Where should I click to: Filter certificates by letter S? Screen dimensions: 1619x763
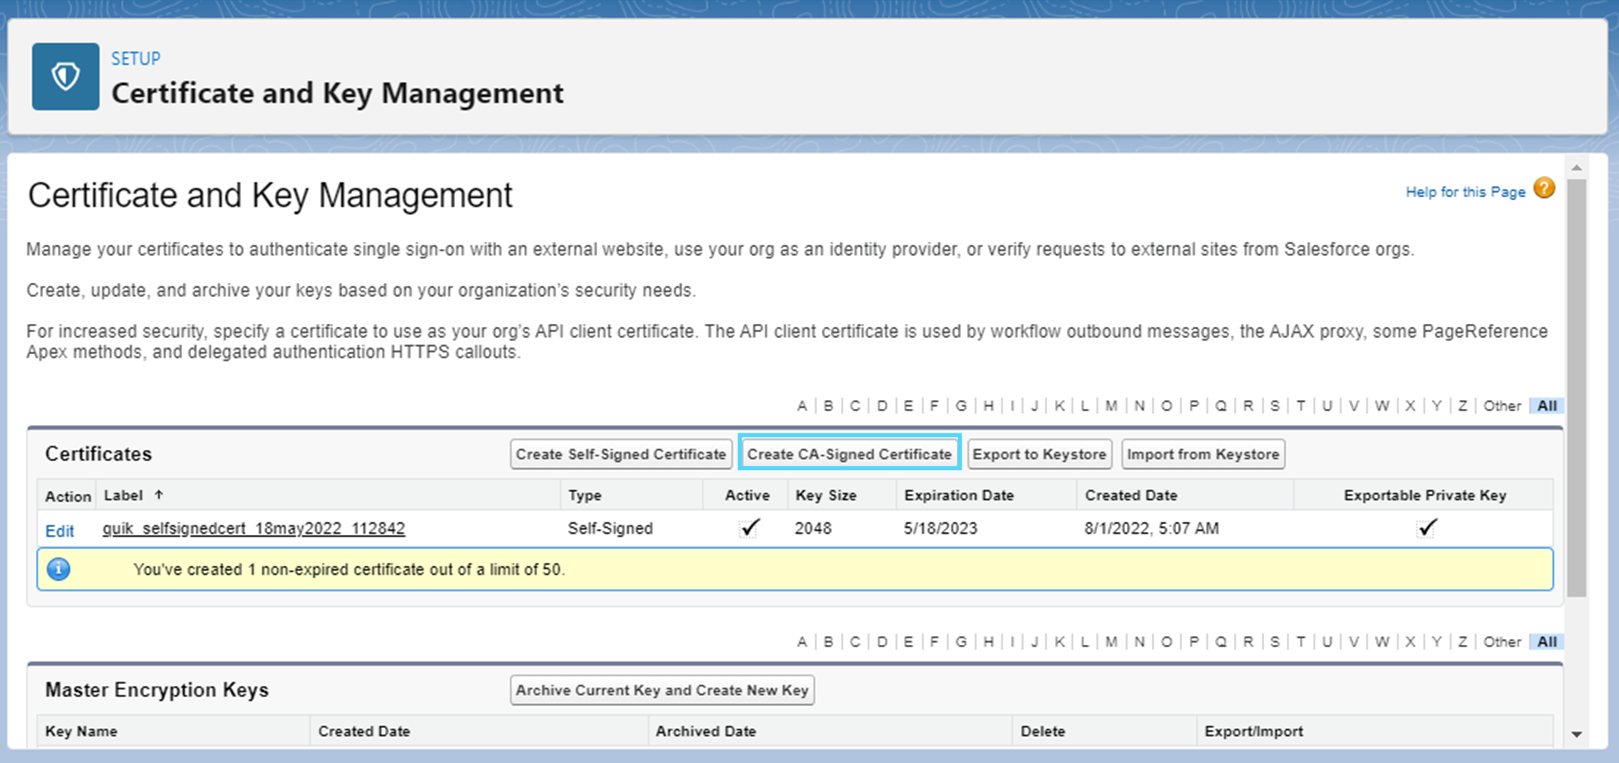tap(1274, 406)
